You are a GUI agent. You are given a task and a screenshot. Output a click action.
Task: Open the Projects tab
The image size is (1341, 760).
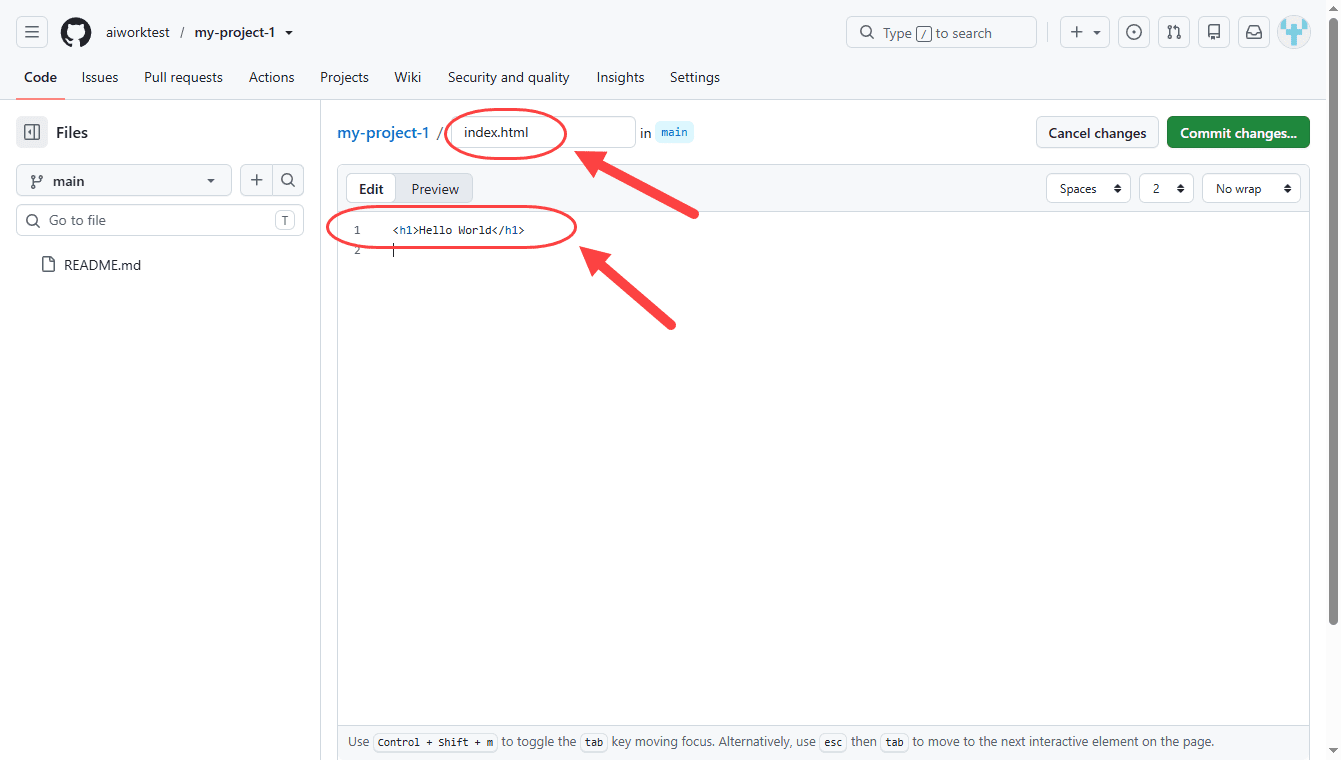[344, 77]
